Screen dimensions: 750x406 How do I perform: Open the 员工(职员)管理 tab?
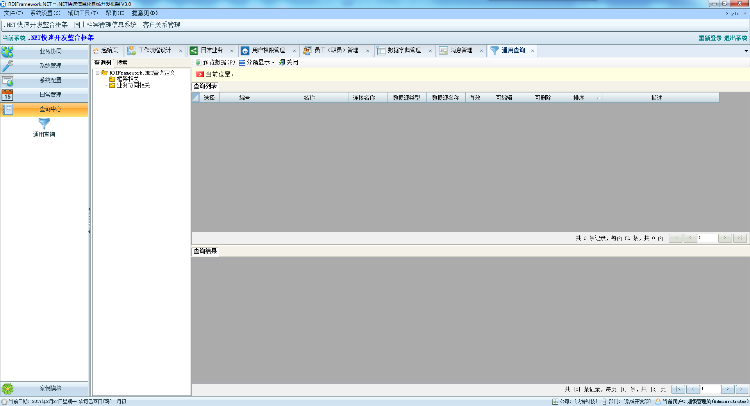[336, 50]
